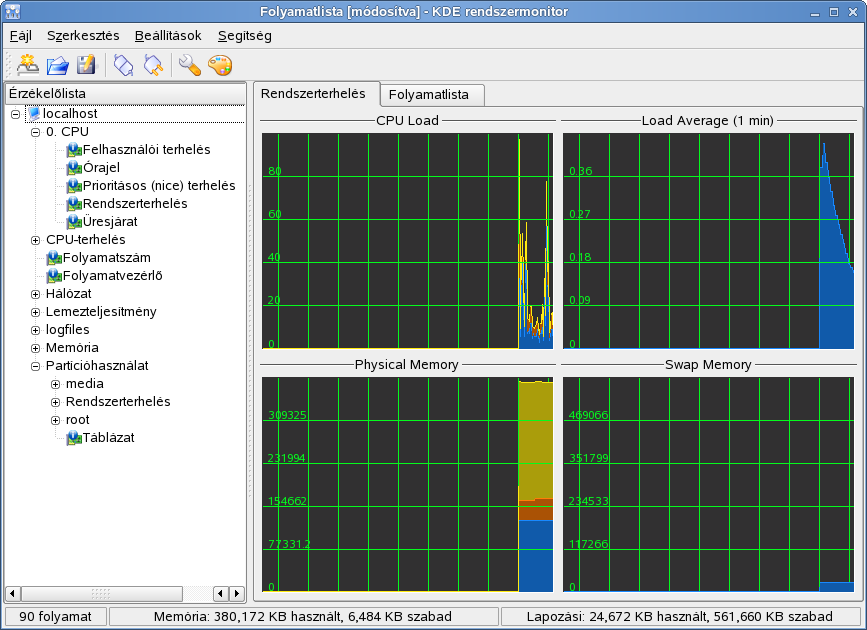Expand the root partition node

tap(55, 420)
